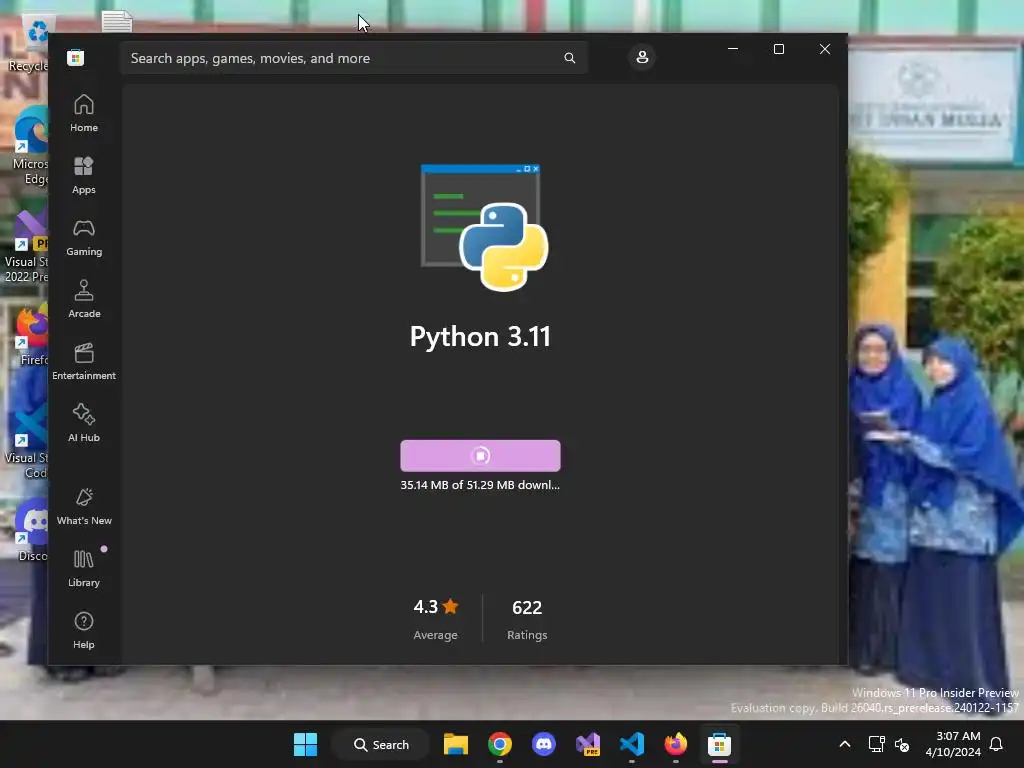Click the Search apps, games, movies field
Viewport: 1024px width, 768px height.
353,58
